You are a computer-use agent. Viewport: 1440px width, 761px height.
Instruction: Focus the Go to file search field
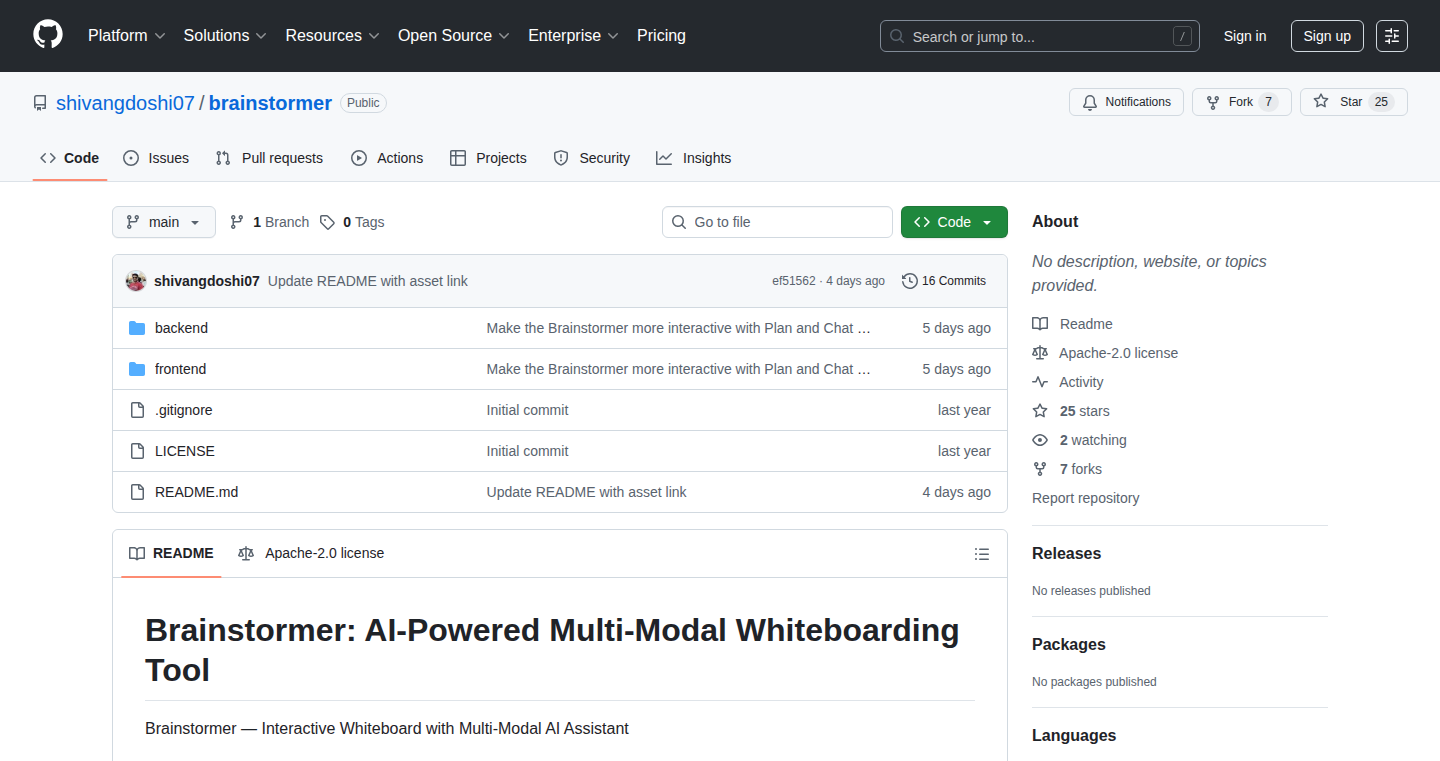pos(777,222)
